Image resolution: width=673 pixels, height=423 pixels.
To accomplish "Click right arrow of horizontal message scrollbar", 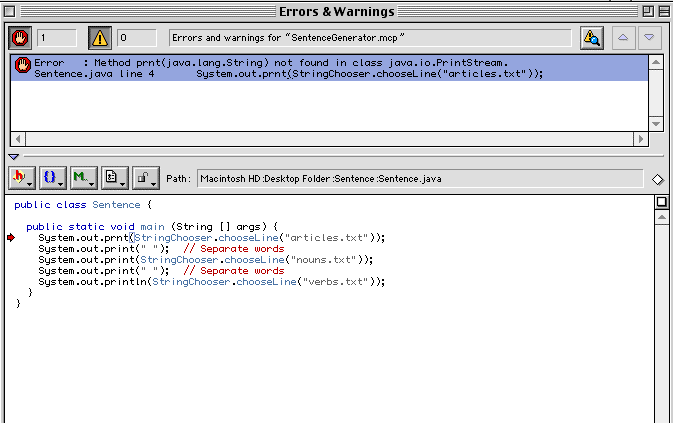I will 641,139.
